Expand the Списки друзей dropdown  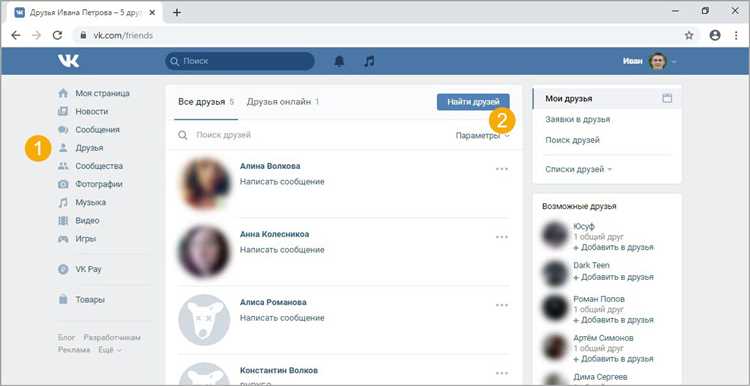[x=578, y=169]
